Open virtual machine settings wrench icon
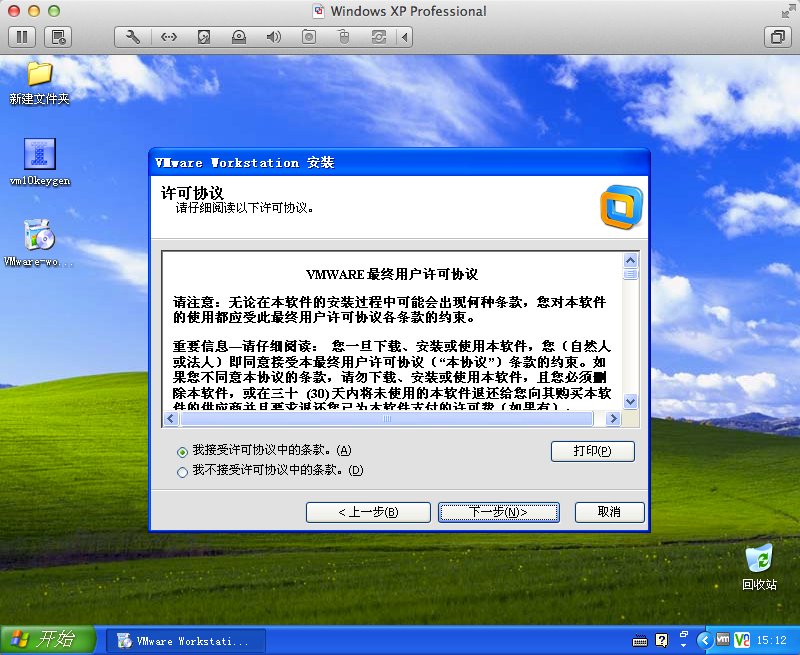 pyautogui.click(x=133, y=37)
